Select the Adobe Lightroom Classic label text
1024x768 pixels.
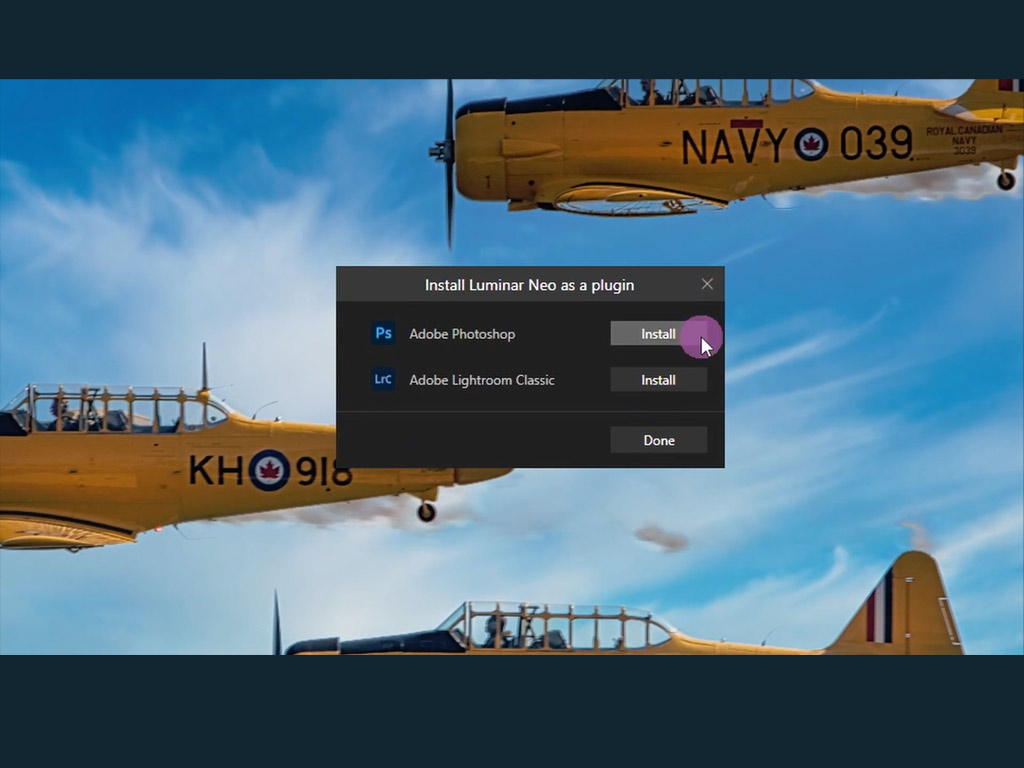click(x=481, y=380)
